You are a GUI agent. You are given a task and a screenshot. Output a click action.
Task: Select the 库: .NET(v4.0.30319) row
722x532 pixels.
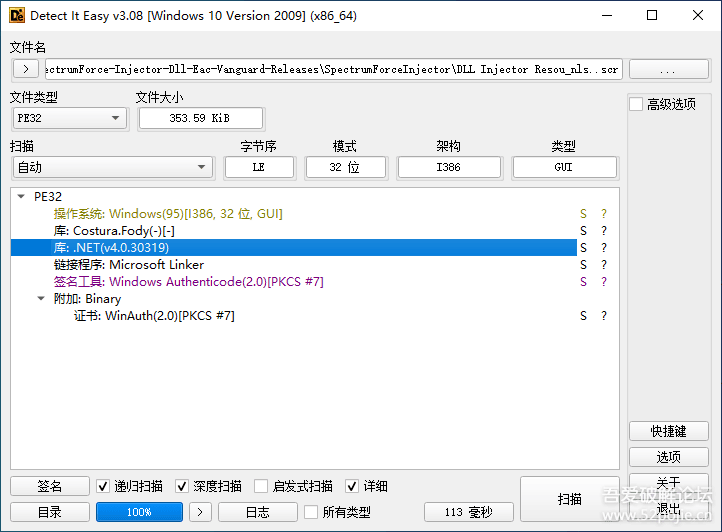294,248
